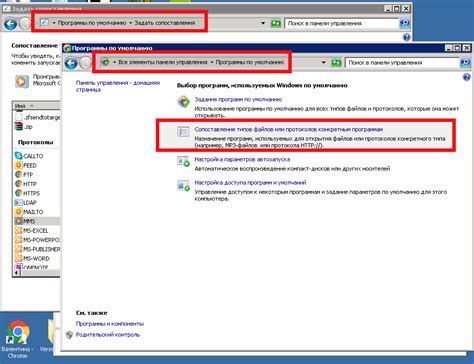Open 'Настройка доступа программ и умолчаний' link
Screen dimensions: 474x364
pos(250,183)
